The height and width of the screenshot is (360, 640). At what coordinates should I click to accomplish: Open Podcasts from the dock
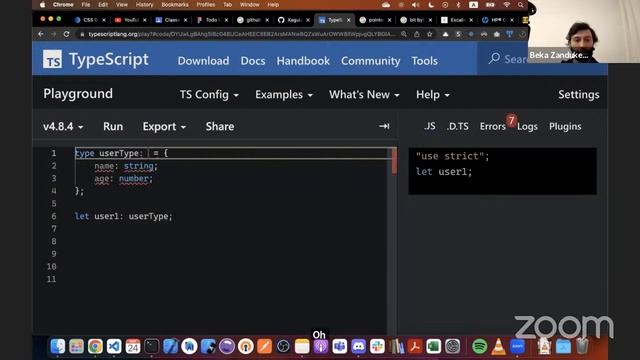(320, 347)
